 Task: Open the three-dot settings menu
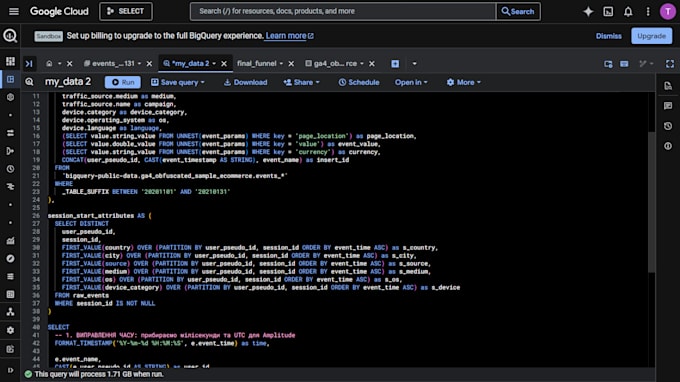pos(648,12)
